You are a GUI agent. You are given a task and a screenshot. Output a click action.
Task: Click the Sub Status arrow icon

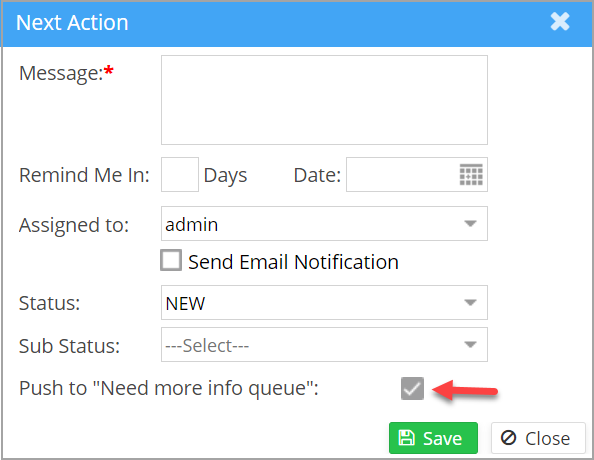tap(470, 344)
